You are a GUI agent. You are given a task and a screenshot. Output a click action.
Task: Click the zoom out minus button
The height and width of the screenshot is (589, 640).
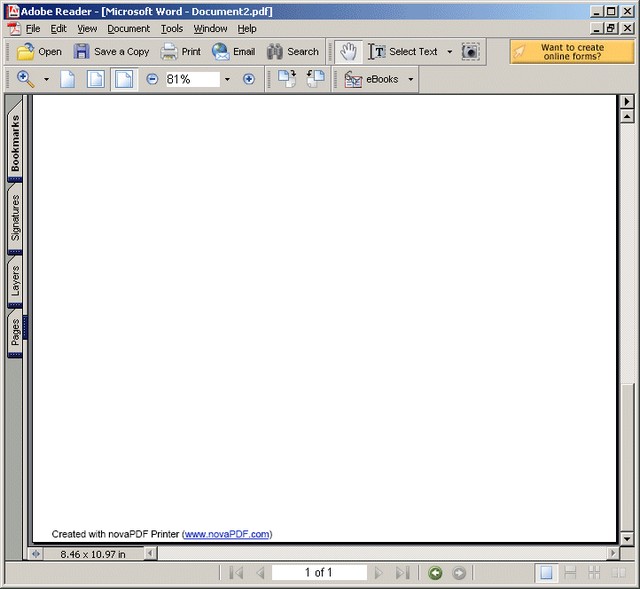click(152, 79)
